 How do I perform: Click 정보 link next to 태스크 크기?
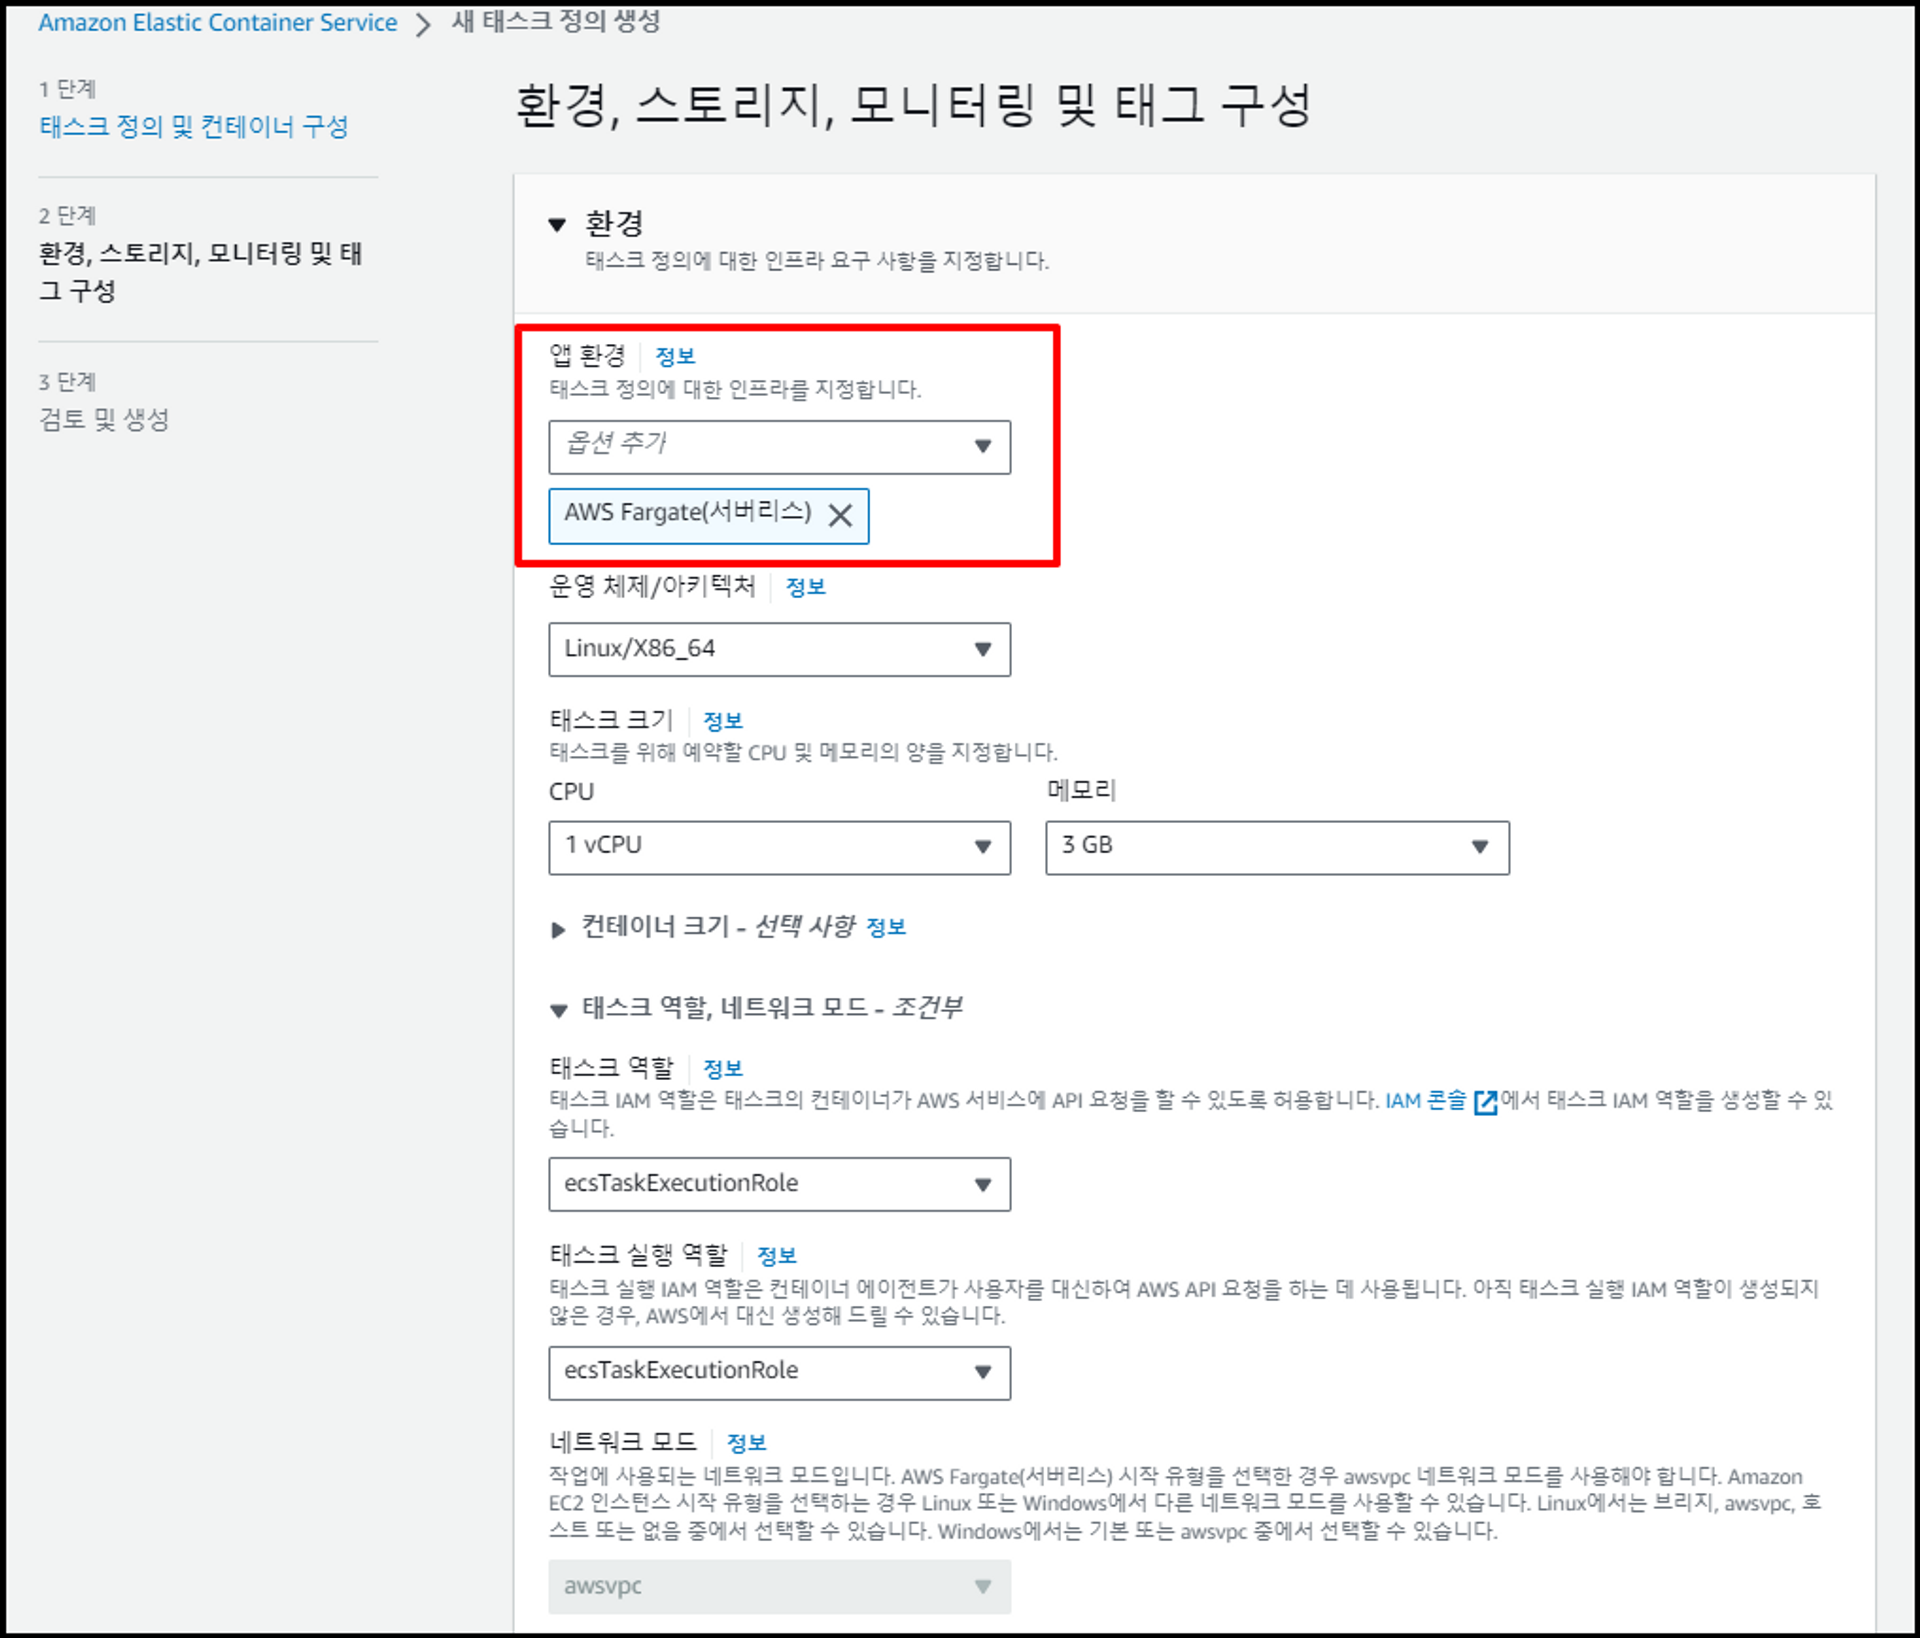(x=722, y=721)
